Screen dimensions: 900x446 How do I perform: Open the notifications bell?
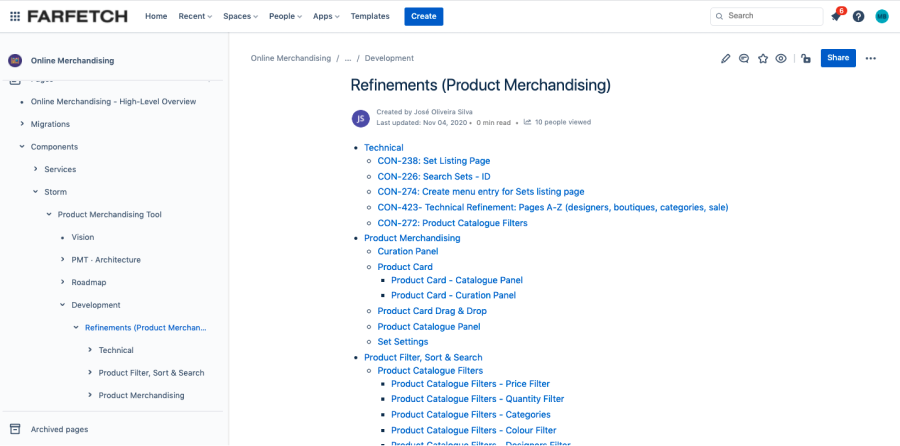coord(836,16)
